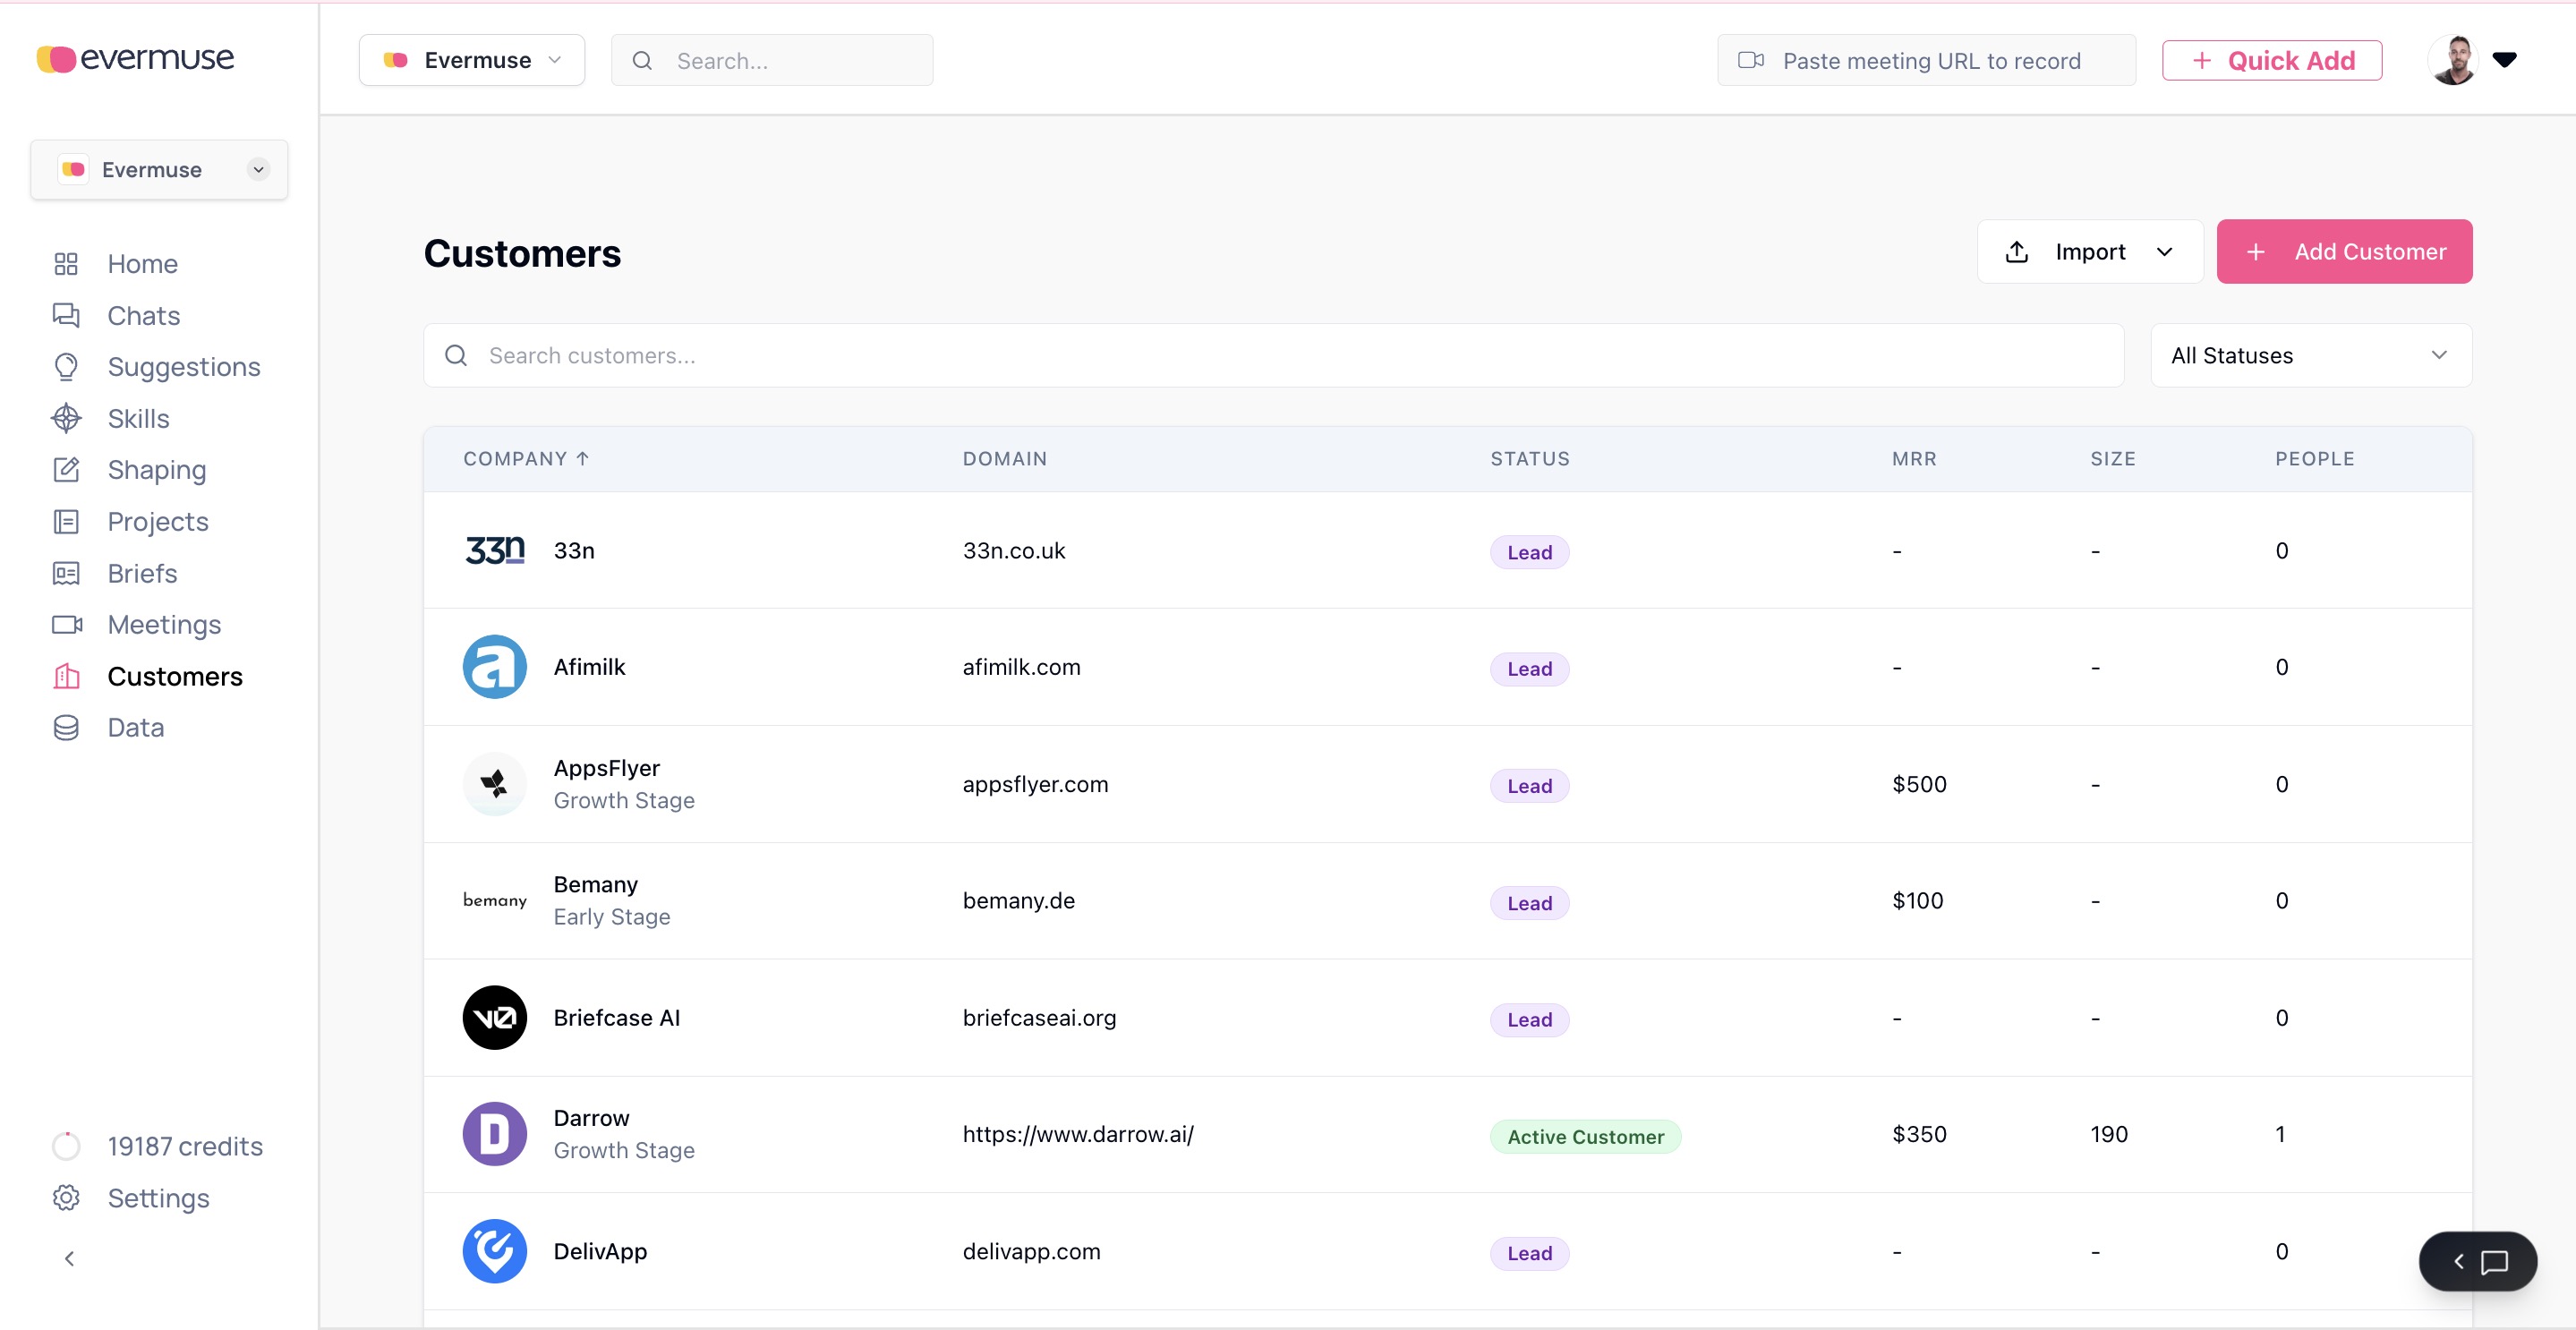Screen dimensions: 2576x1330
Task: Click the Meetings camera icon
Action: (x=66, y=625)
